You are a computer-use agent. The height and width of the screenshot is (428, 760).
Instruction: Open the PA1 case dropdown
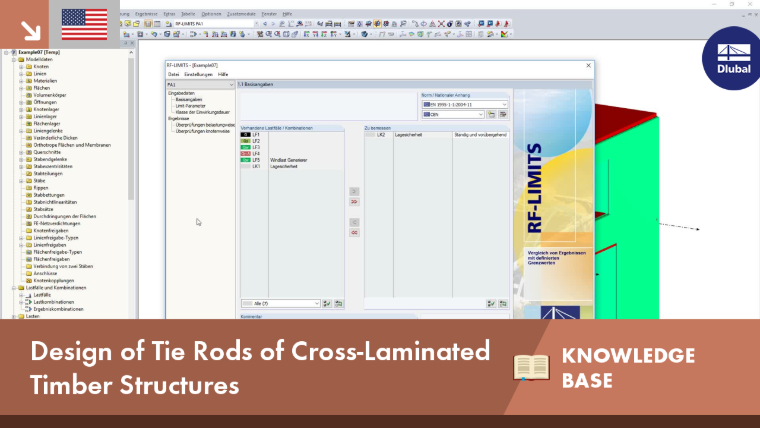click(x=200, y=84)
